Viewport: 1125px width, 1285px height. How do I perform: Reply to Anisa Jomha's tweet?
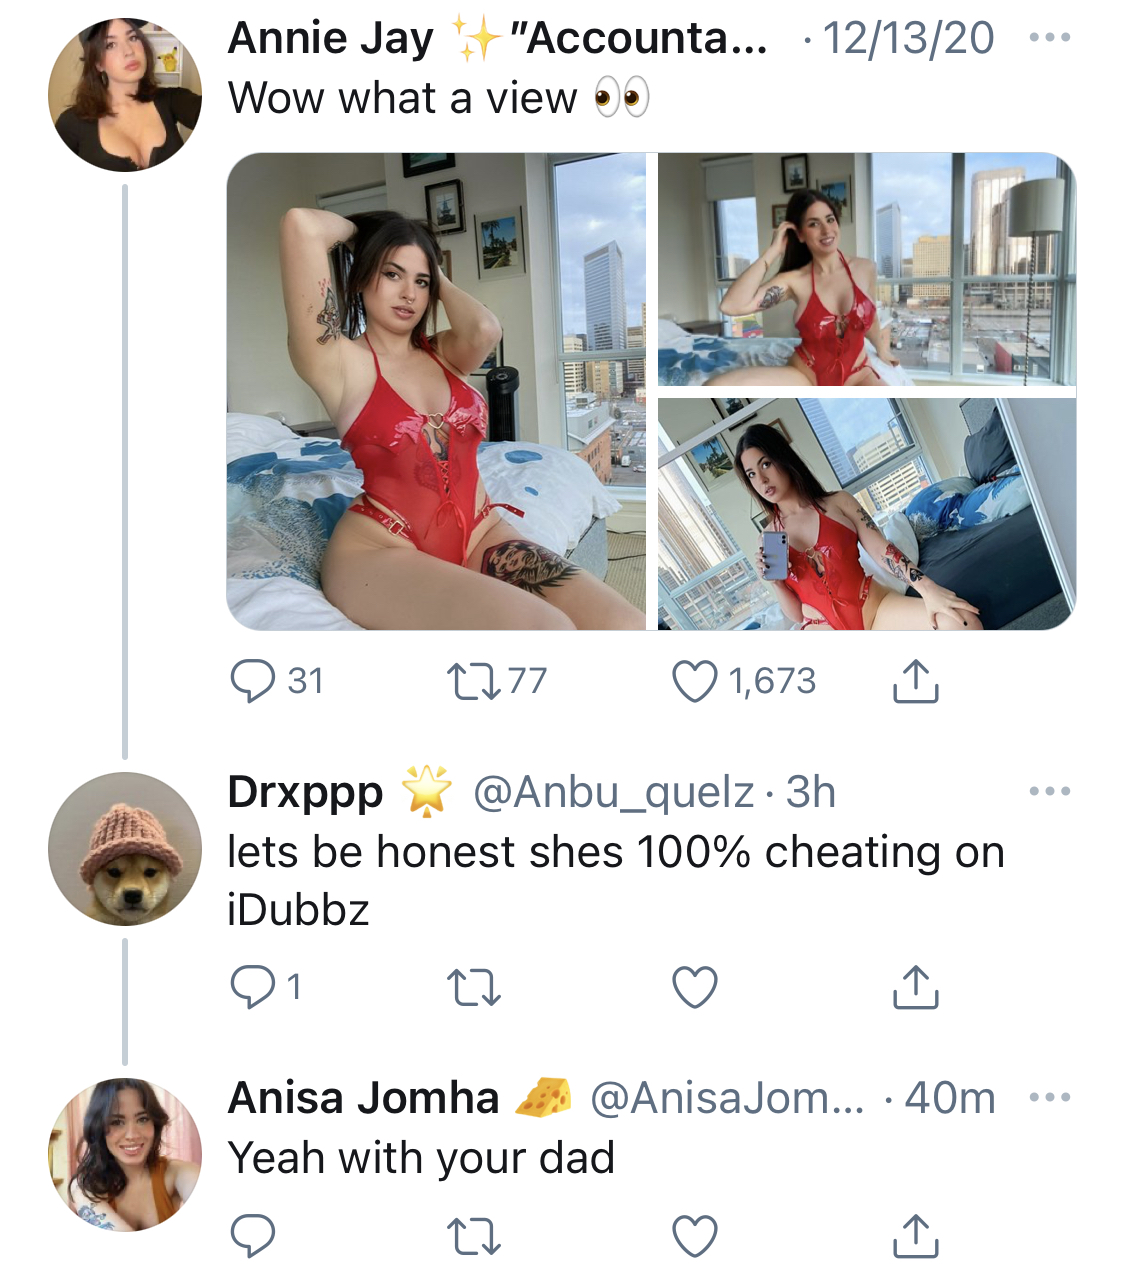(253, 1236)
